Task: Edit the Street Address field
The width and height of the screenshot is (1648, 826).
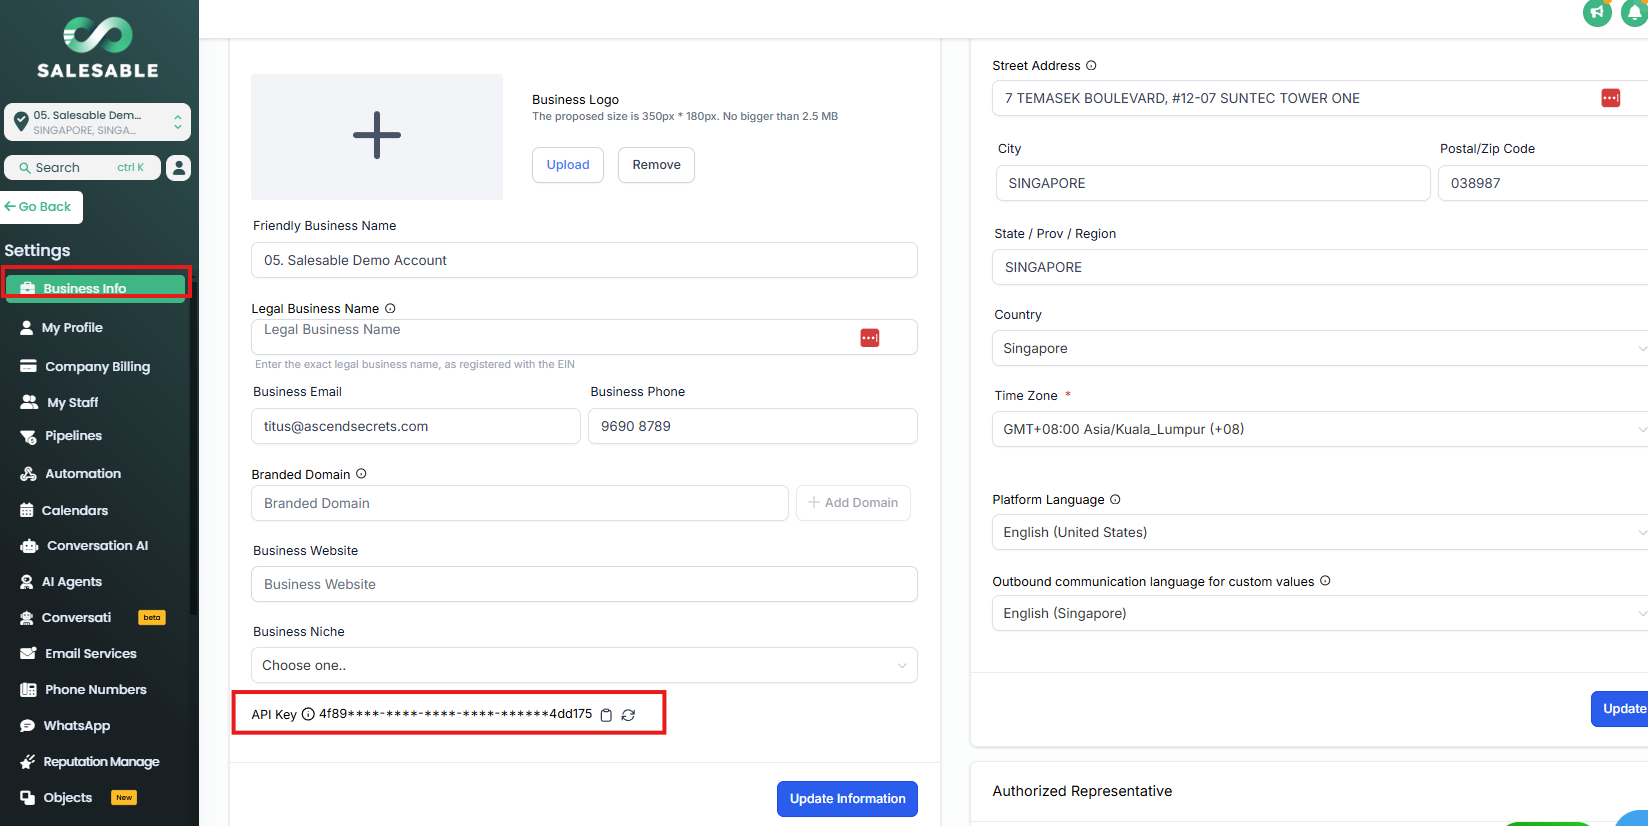Action: tap(1320, 98)
